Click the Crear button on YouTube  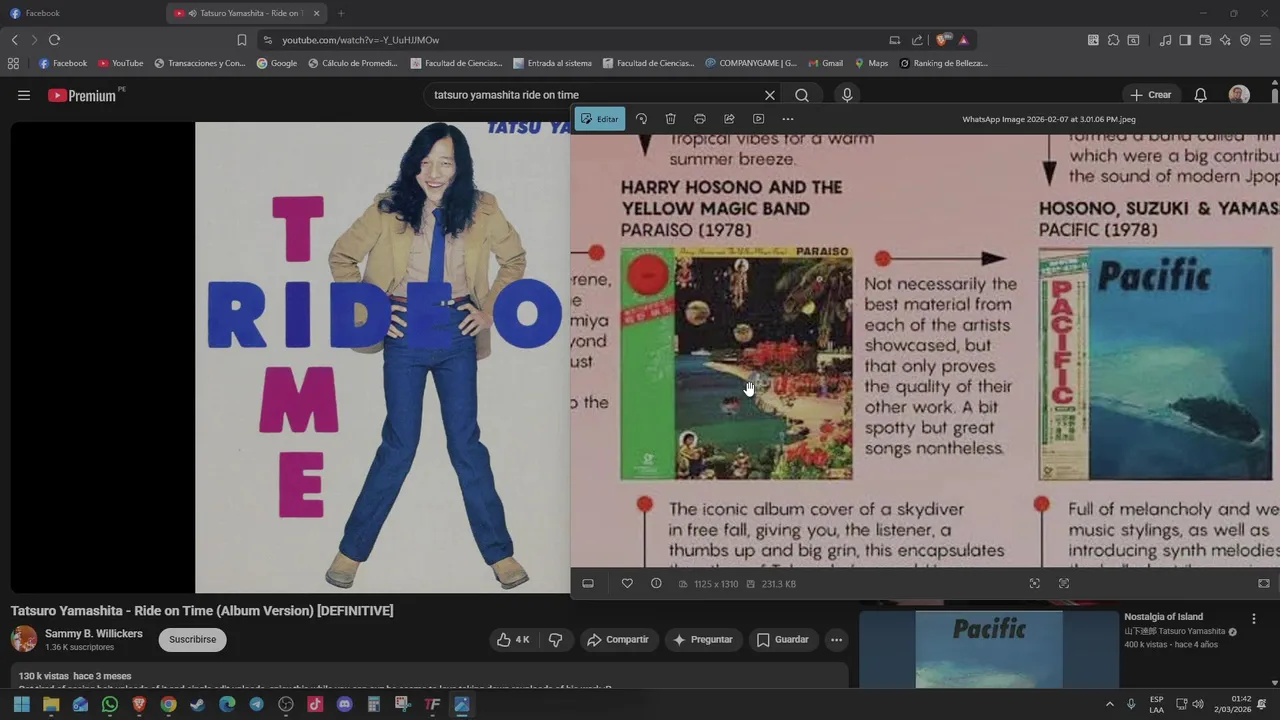(x=1150, y=95)
